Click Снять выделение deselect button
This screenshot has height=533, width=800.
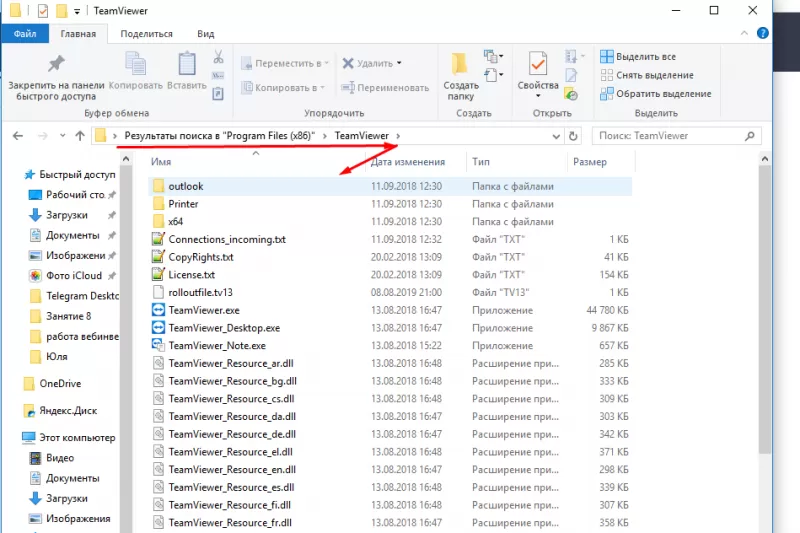point(647,75)
